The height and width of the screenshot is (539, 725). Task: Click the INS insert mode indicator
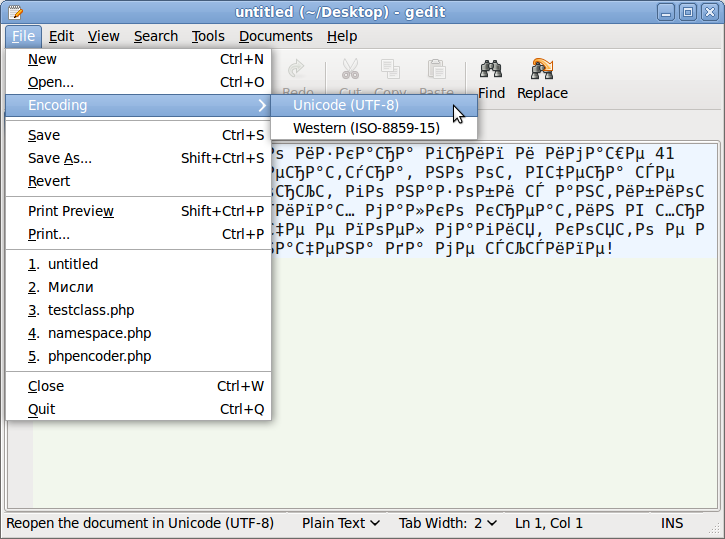672,523
